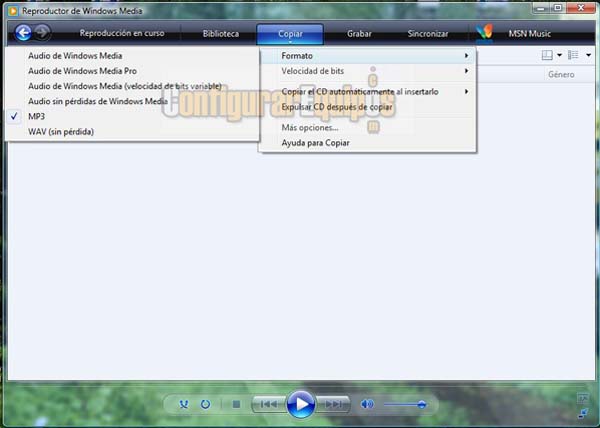This screenshot has width=600, height=428.
Task: Minimize the Reproductor de Windows Media window
Action: tap(541, 8)
